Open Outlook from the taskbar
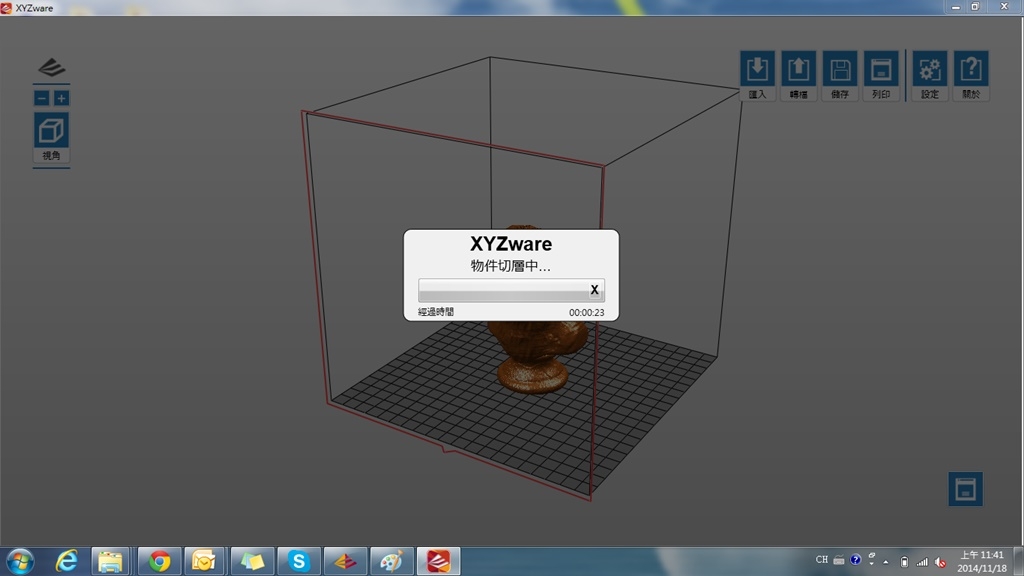The height and width of the screenshot is (576, 1024). pos(204,562)
